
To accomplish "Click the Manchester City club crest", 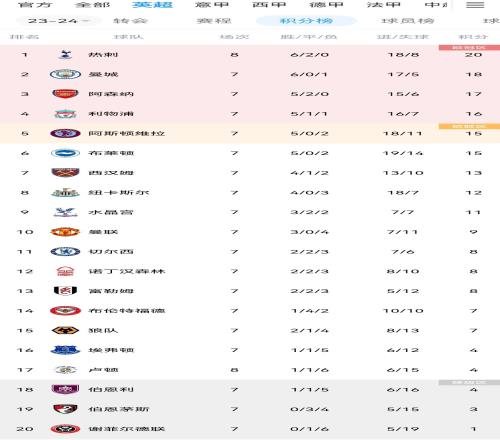I will pos(65,74).
